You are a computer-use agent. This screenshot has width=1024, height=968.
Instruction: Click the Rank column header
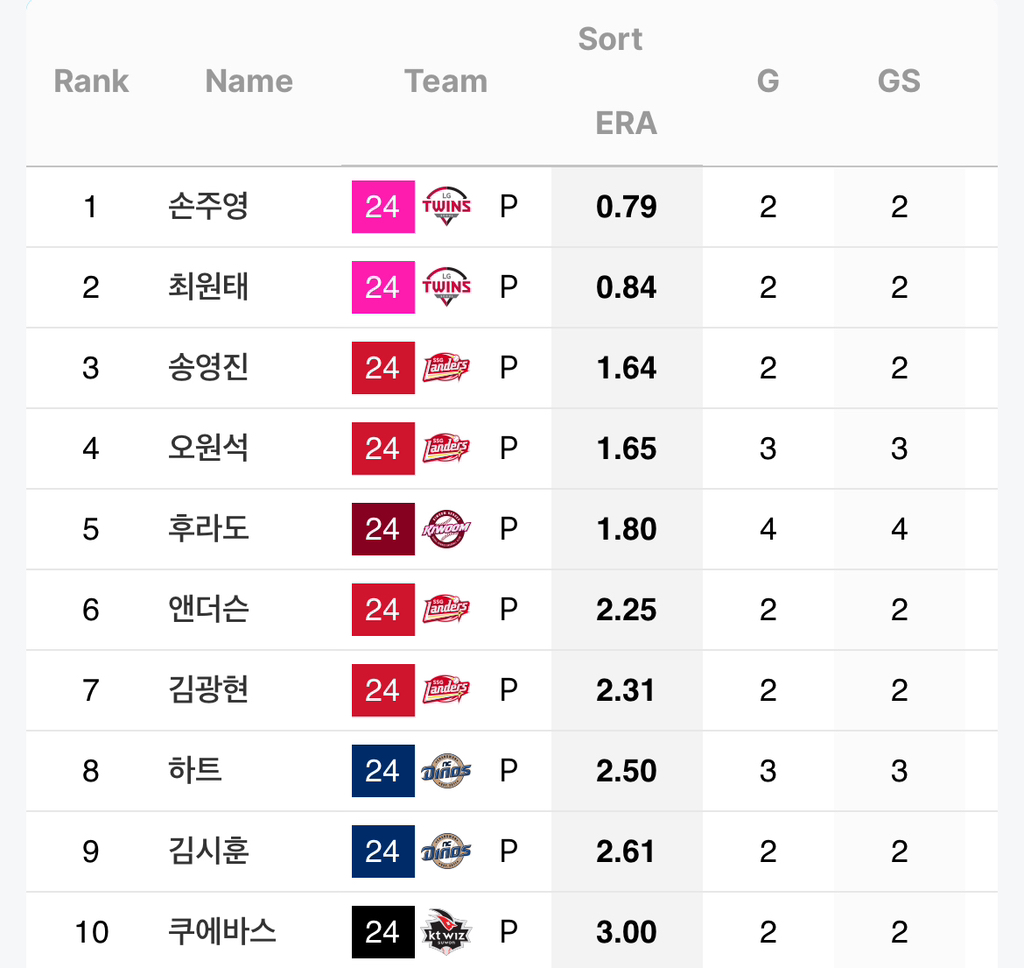[x=91, y=81]
